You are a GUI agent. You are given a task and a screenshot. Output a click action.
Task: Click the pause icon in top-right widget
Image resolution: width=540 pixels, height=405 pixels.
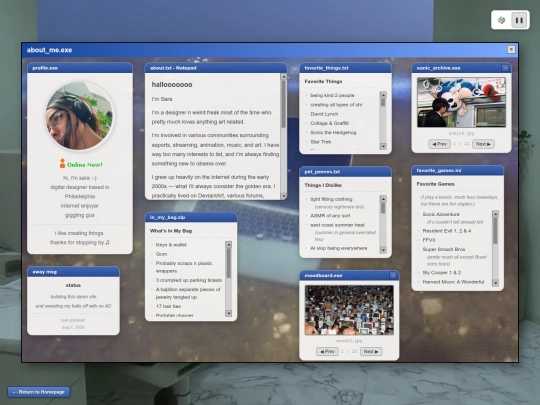pos(519,20)
